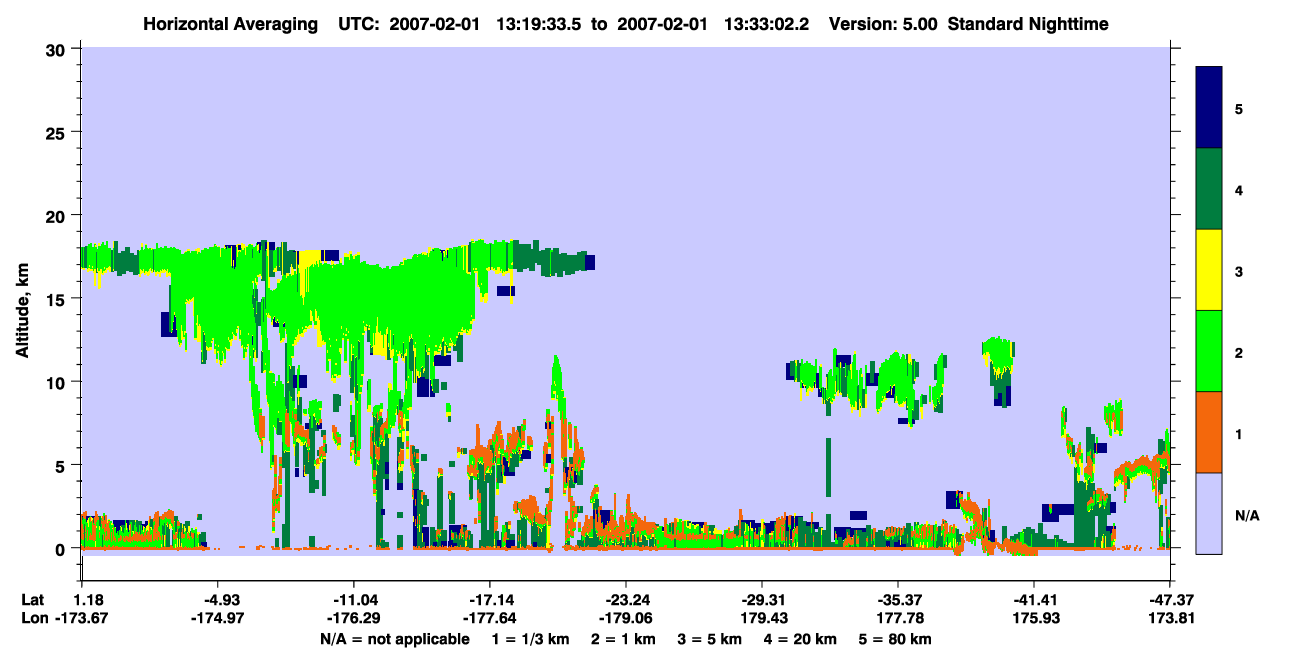1300x667 pixels.
Task: Click latitude value -29.31
Action: [762, 600]
